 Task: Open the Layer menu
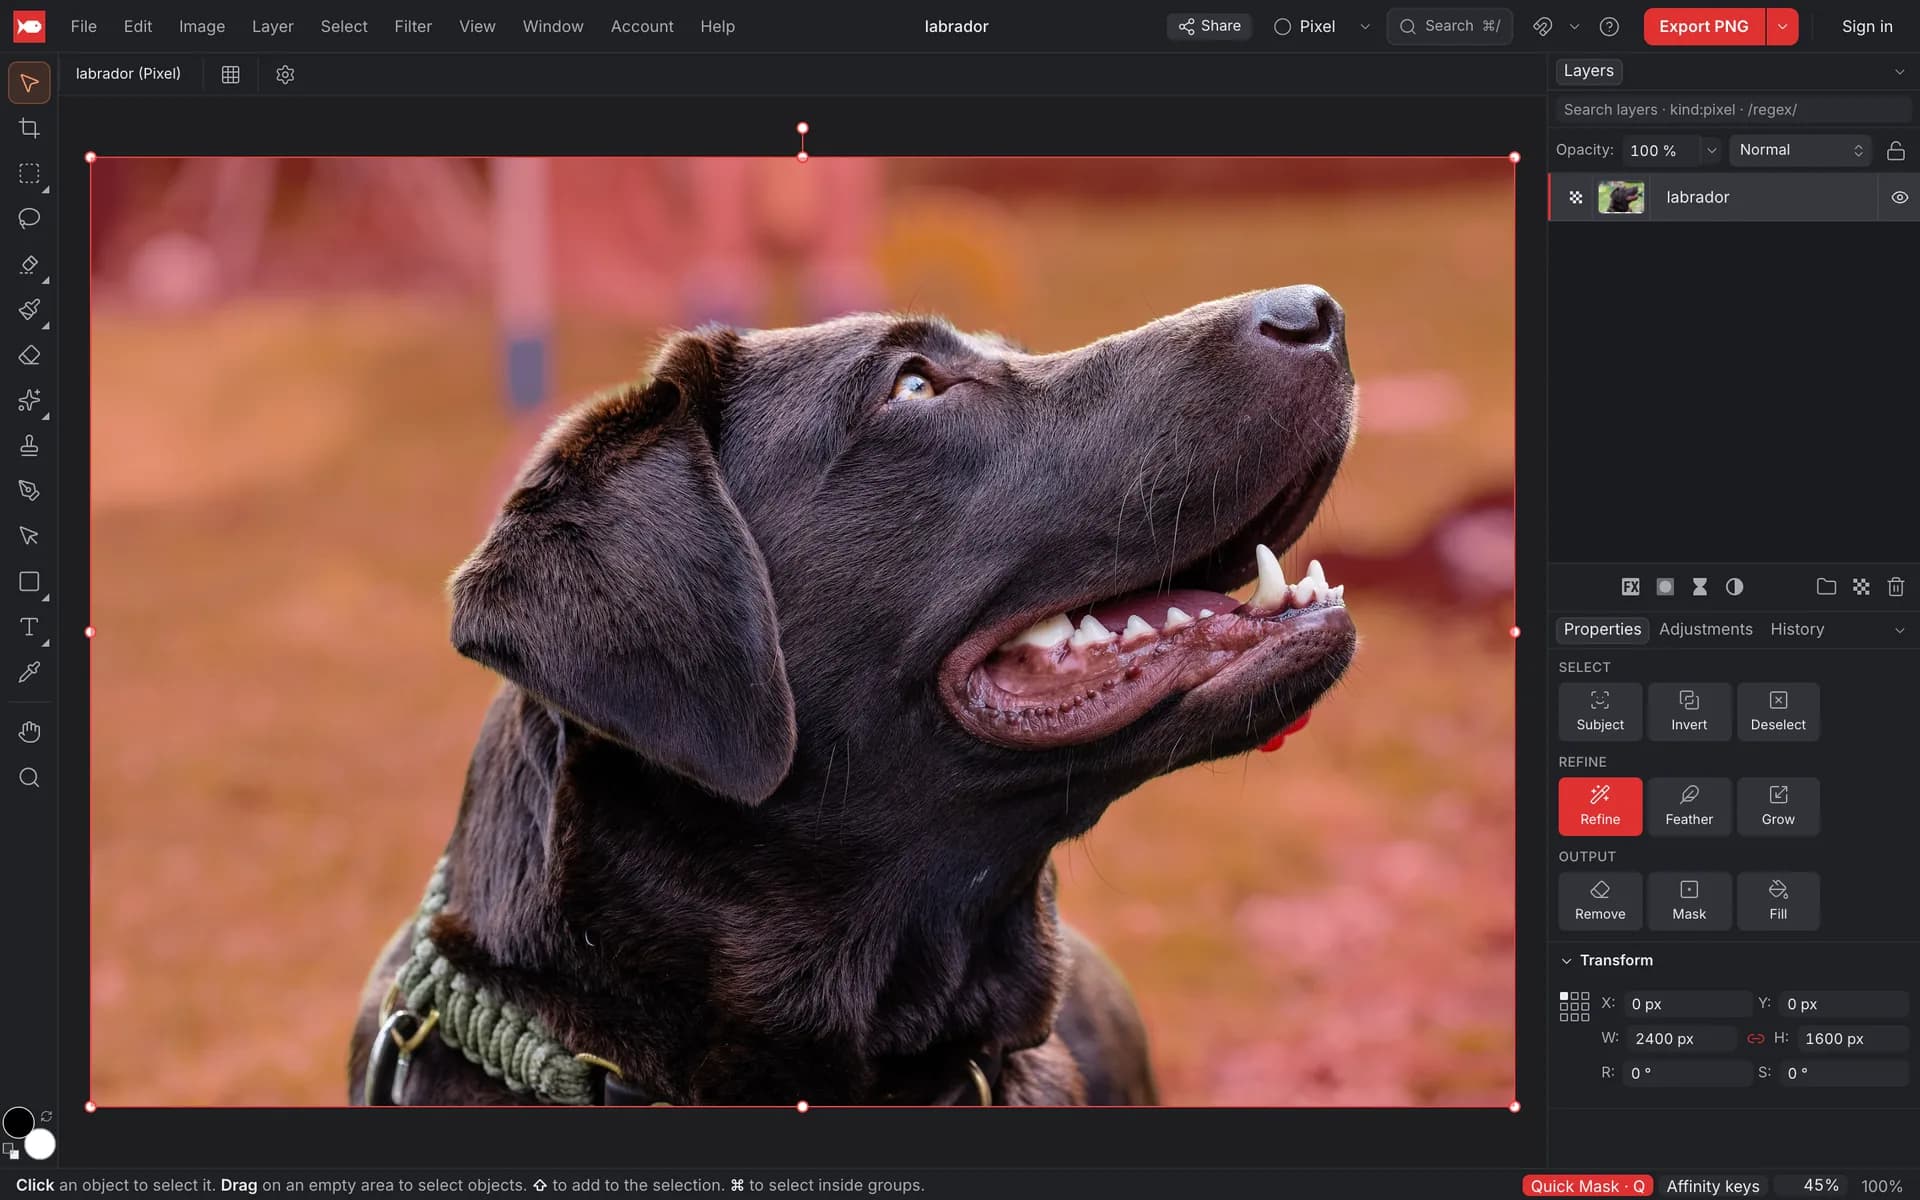point(272,27)
